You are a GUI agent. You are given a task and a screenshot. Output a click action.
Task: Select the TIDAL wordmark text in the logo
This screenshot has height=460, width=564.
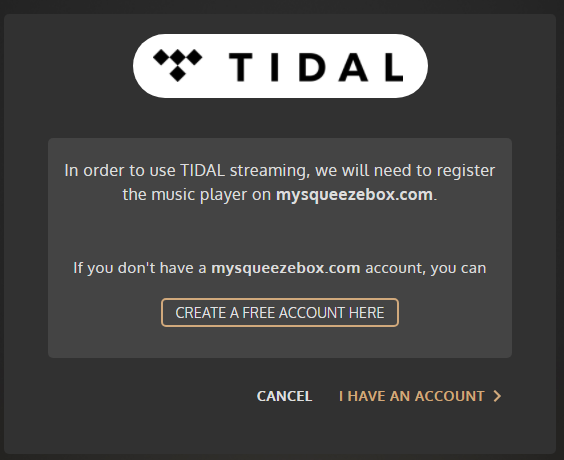(316, 67)
